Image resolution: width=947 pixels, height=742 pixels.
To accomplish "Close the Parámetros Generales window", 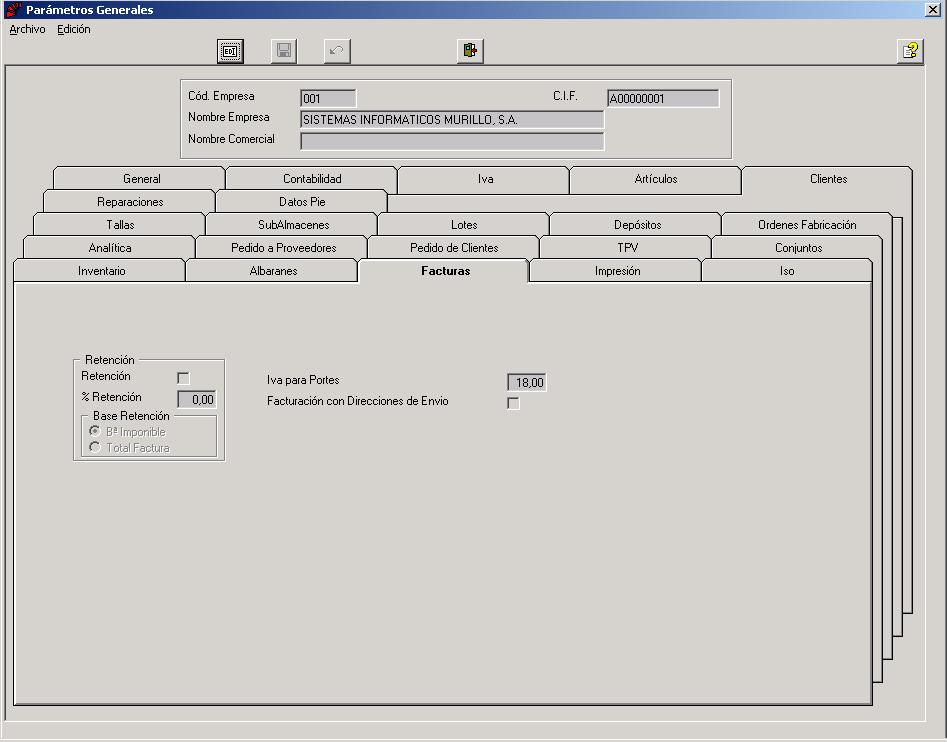I will coord(933,9).
